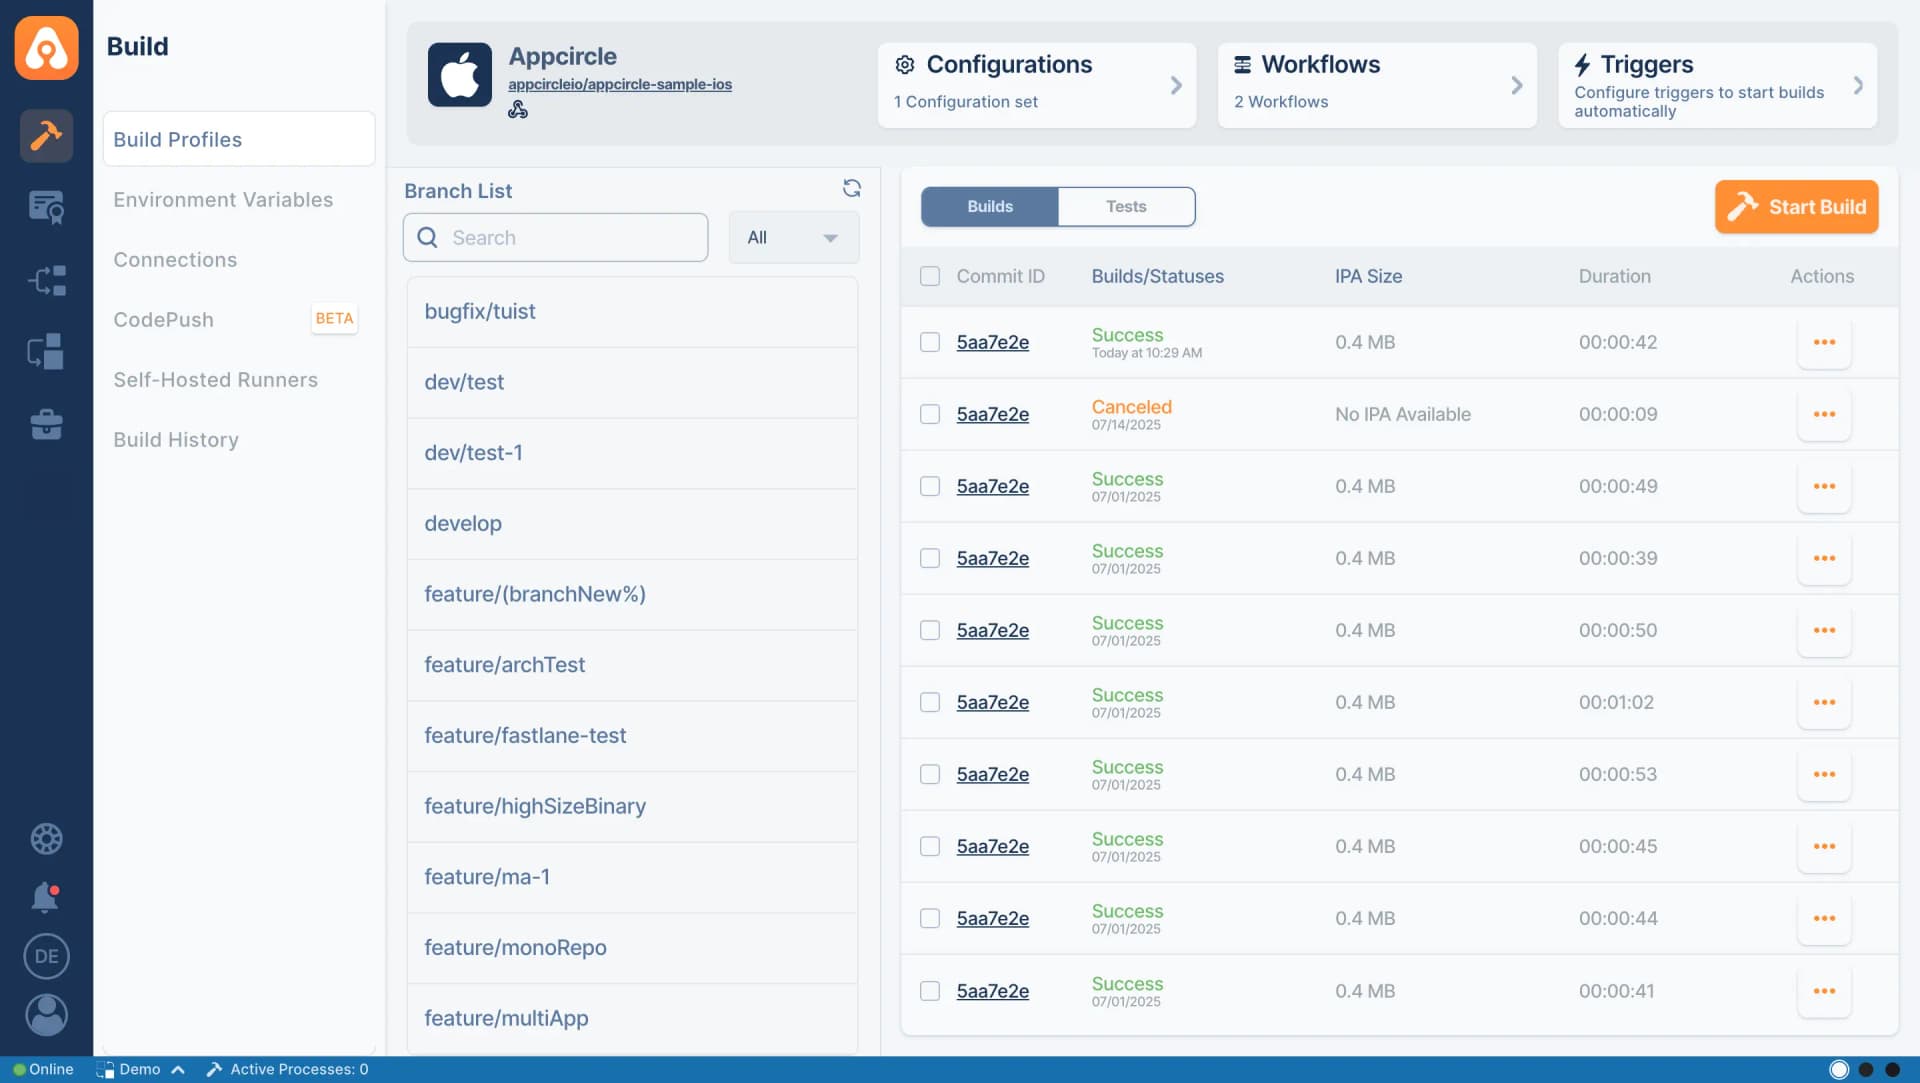Open the help lifebuoy icon
This screenshot has height=1083, width=1920.
tap(46, 839)
